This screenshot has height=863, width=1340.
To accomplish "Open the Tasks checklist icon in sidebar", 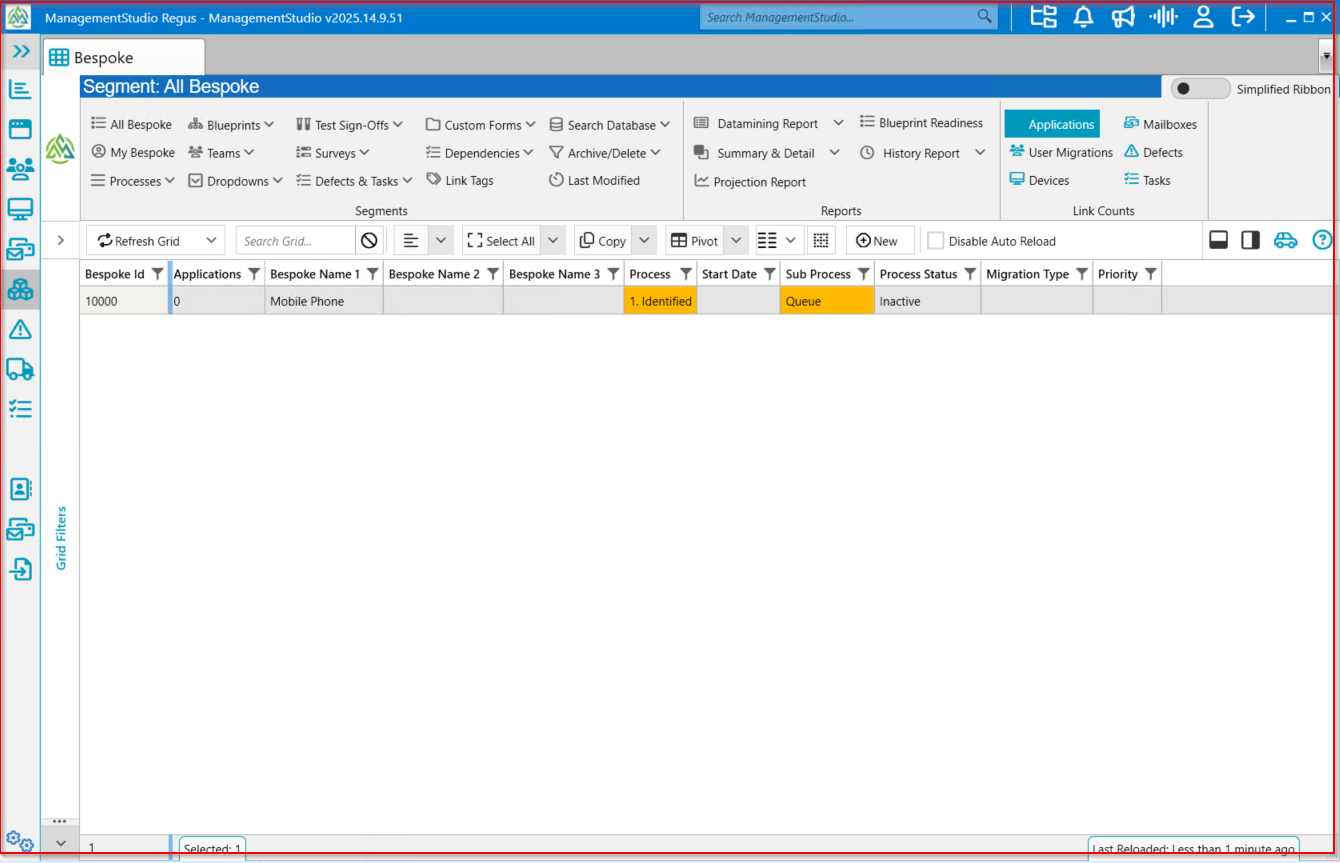I will 20,409.
